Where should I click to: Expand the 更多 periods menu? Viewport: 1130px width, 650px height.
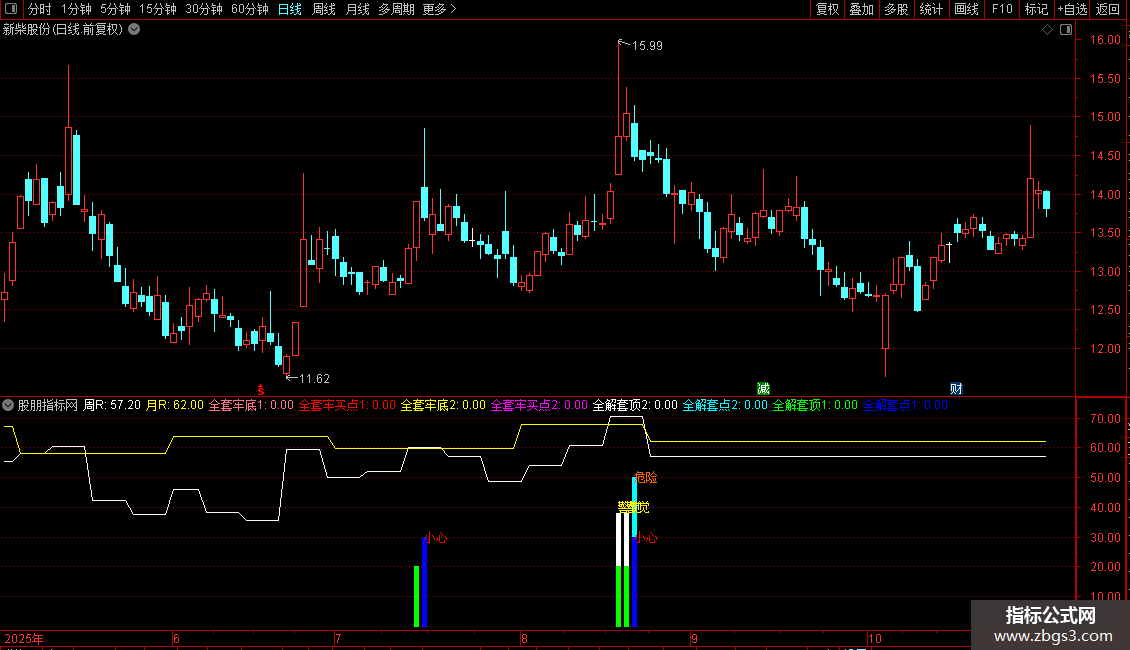[439, 9]
